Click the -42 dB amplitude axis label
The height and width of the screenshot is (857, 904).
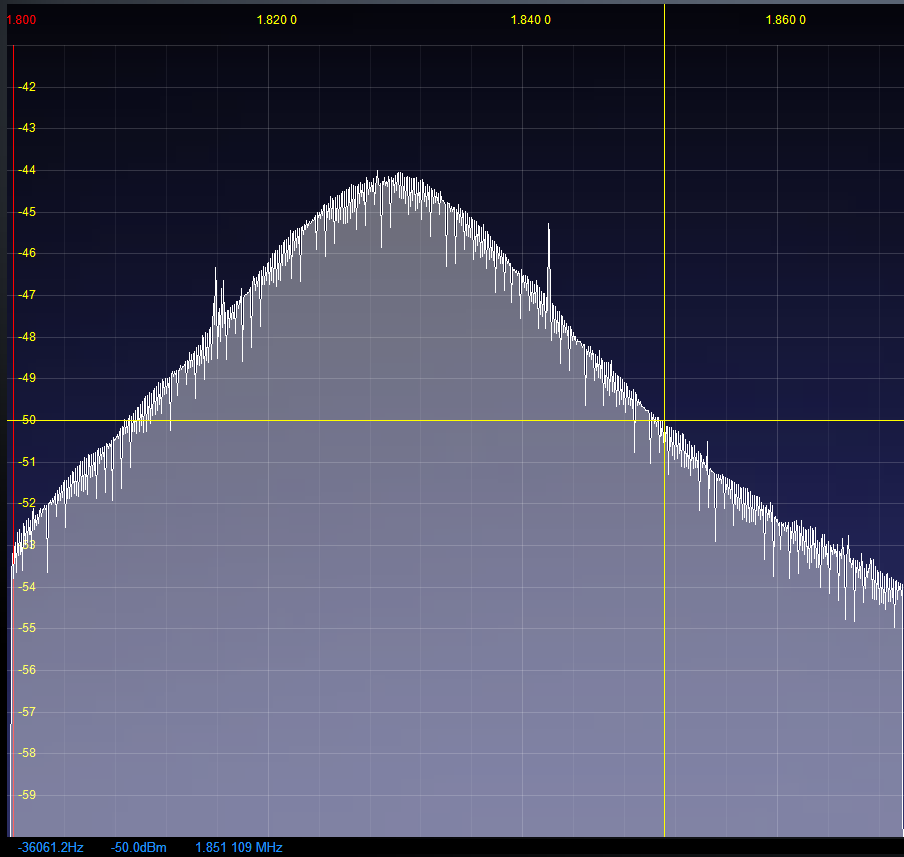pos(27,87)
